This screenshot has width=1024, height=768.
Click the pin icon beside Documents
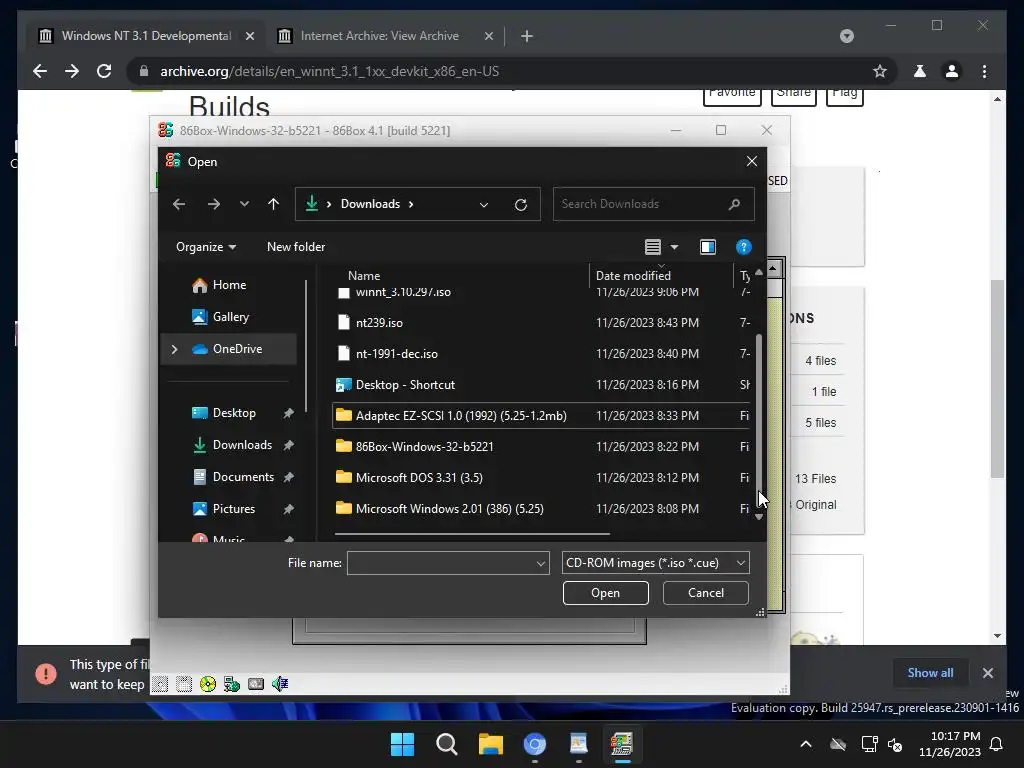click(288, 477)
